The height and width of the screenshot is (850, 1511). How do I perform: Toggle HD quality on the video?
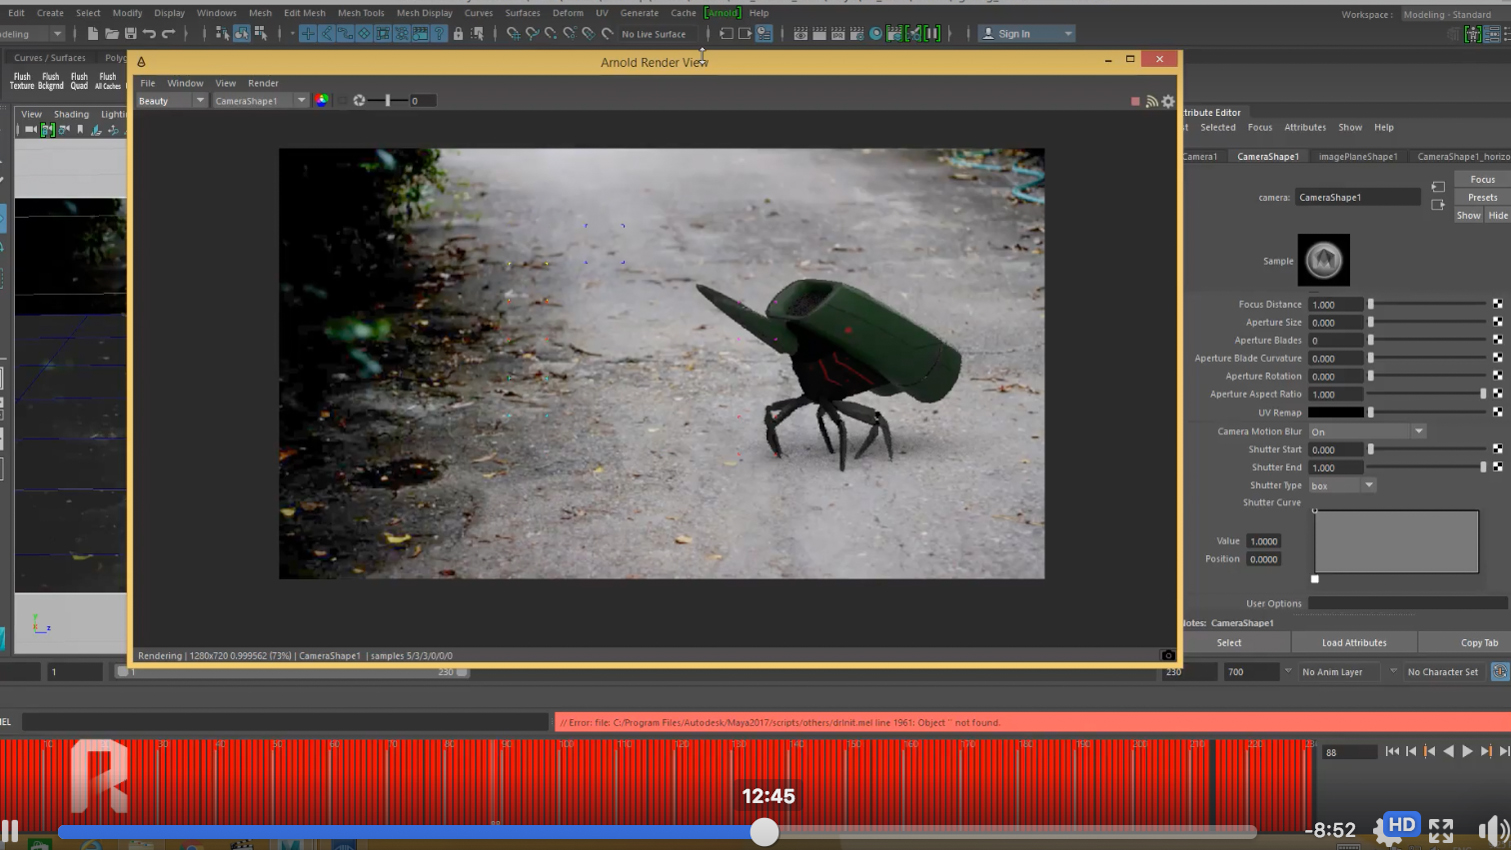click(1401, 825)
